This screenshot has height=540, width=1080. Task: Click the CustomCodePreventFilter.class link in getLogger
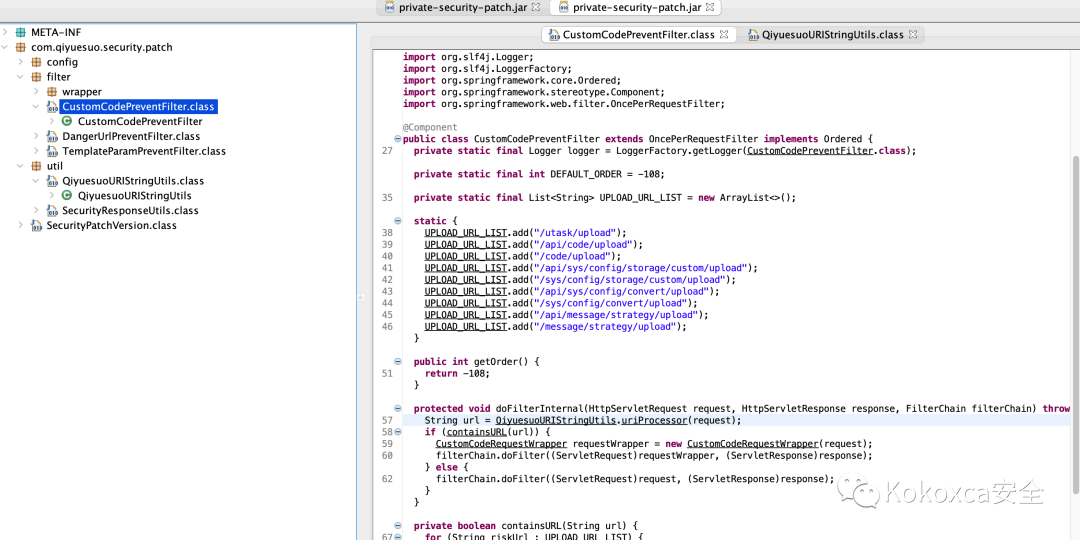pyautogui.click(x=811, y=151)
